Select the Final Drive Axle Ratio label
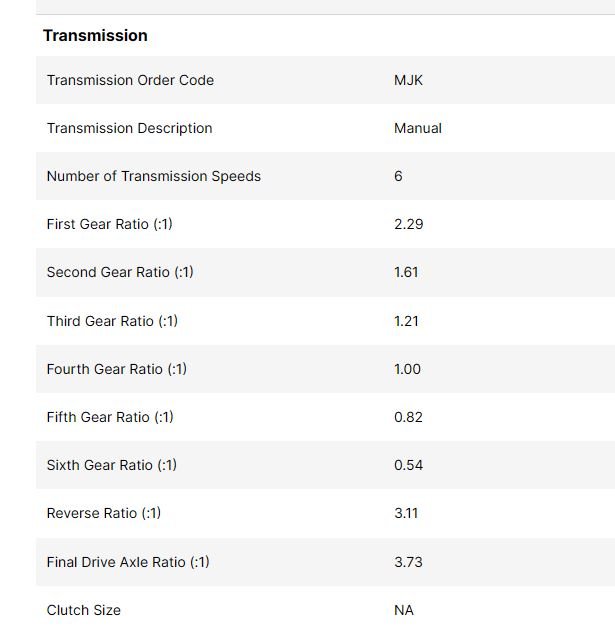This screenshot has width=615, height=642. tap(128, 562)
